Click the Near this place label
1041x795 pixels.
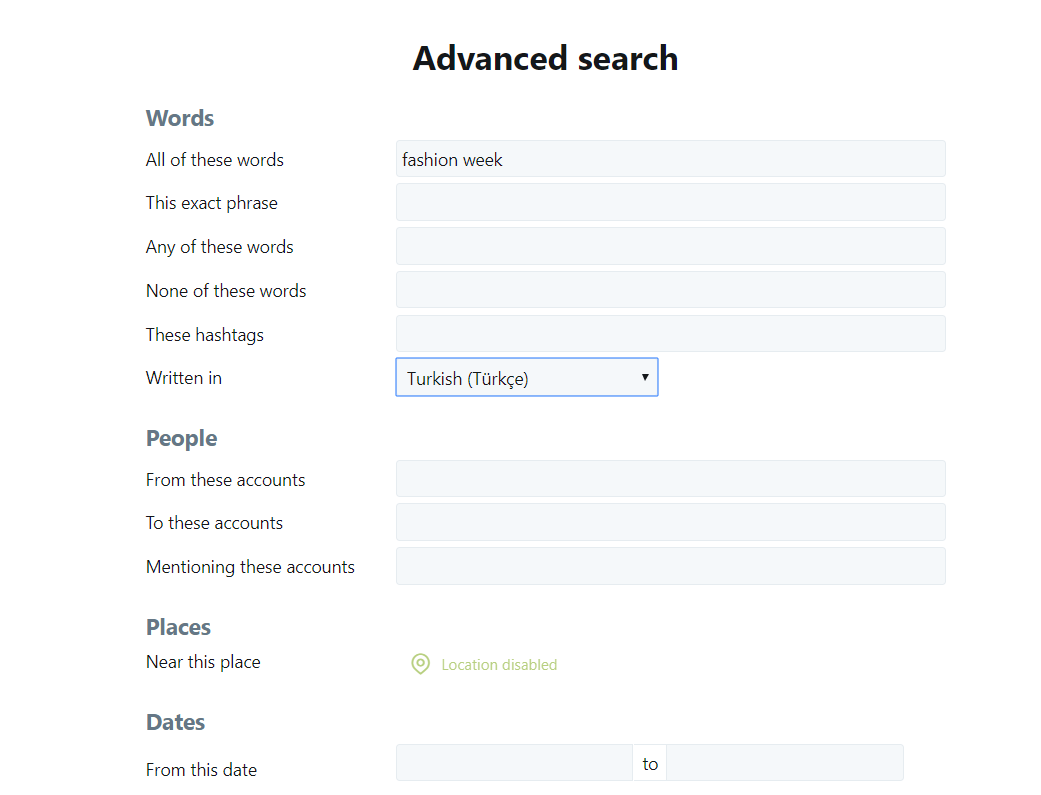point(203,662)
